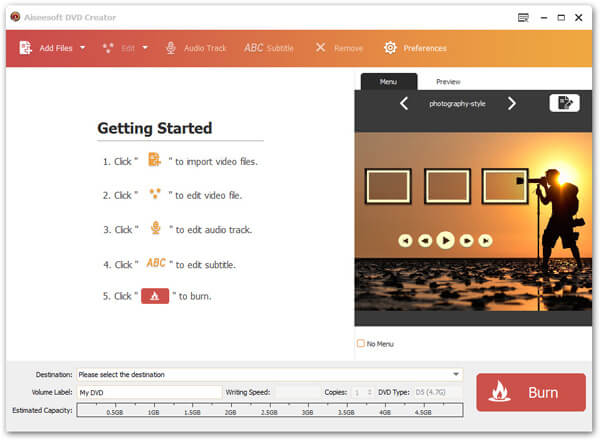
Task: Click the Audio Track microphone icon
Action: click(171, 48)
